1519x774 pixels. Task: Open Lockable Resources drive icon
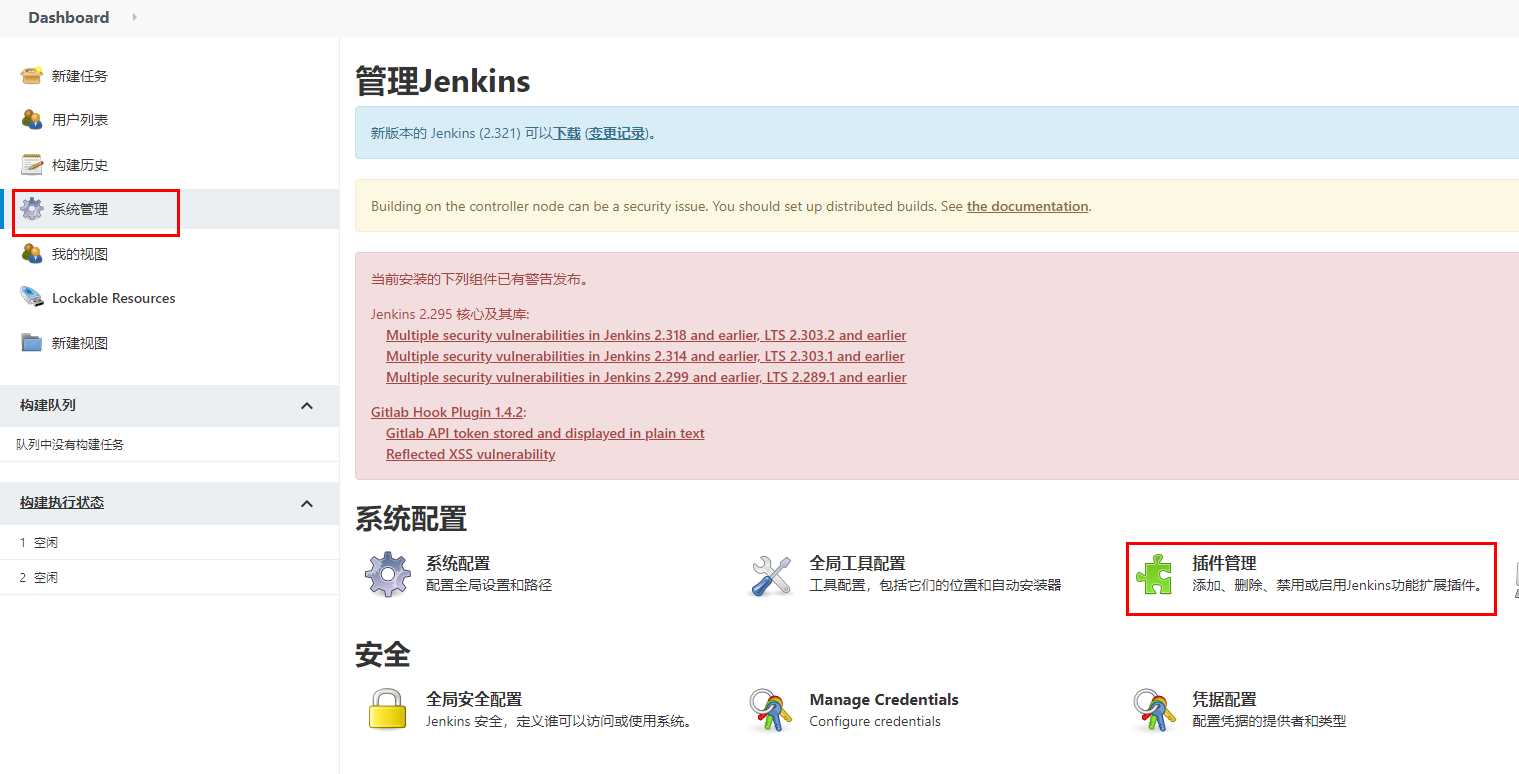pyautogui.click(x=32, y=298)
